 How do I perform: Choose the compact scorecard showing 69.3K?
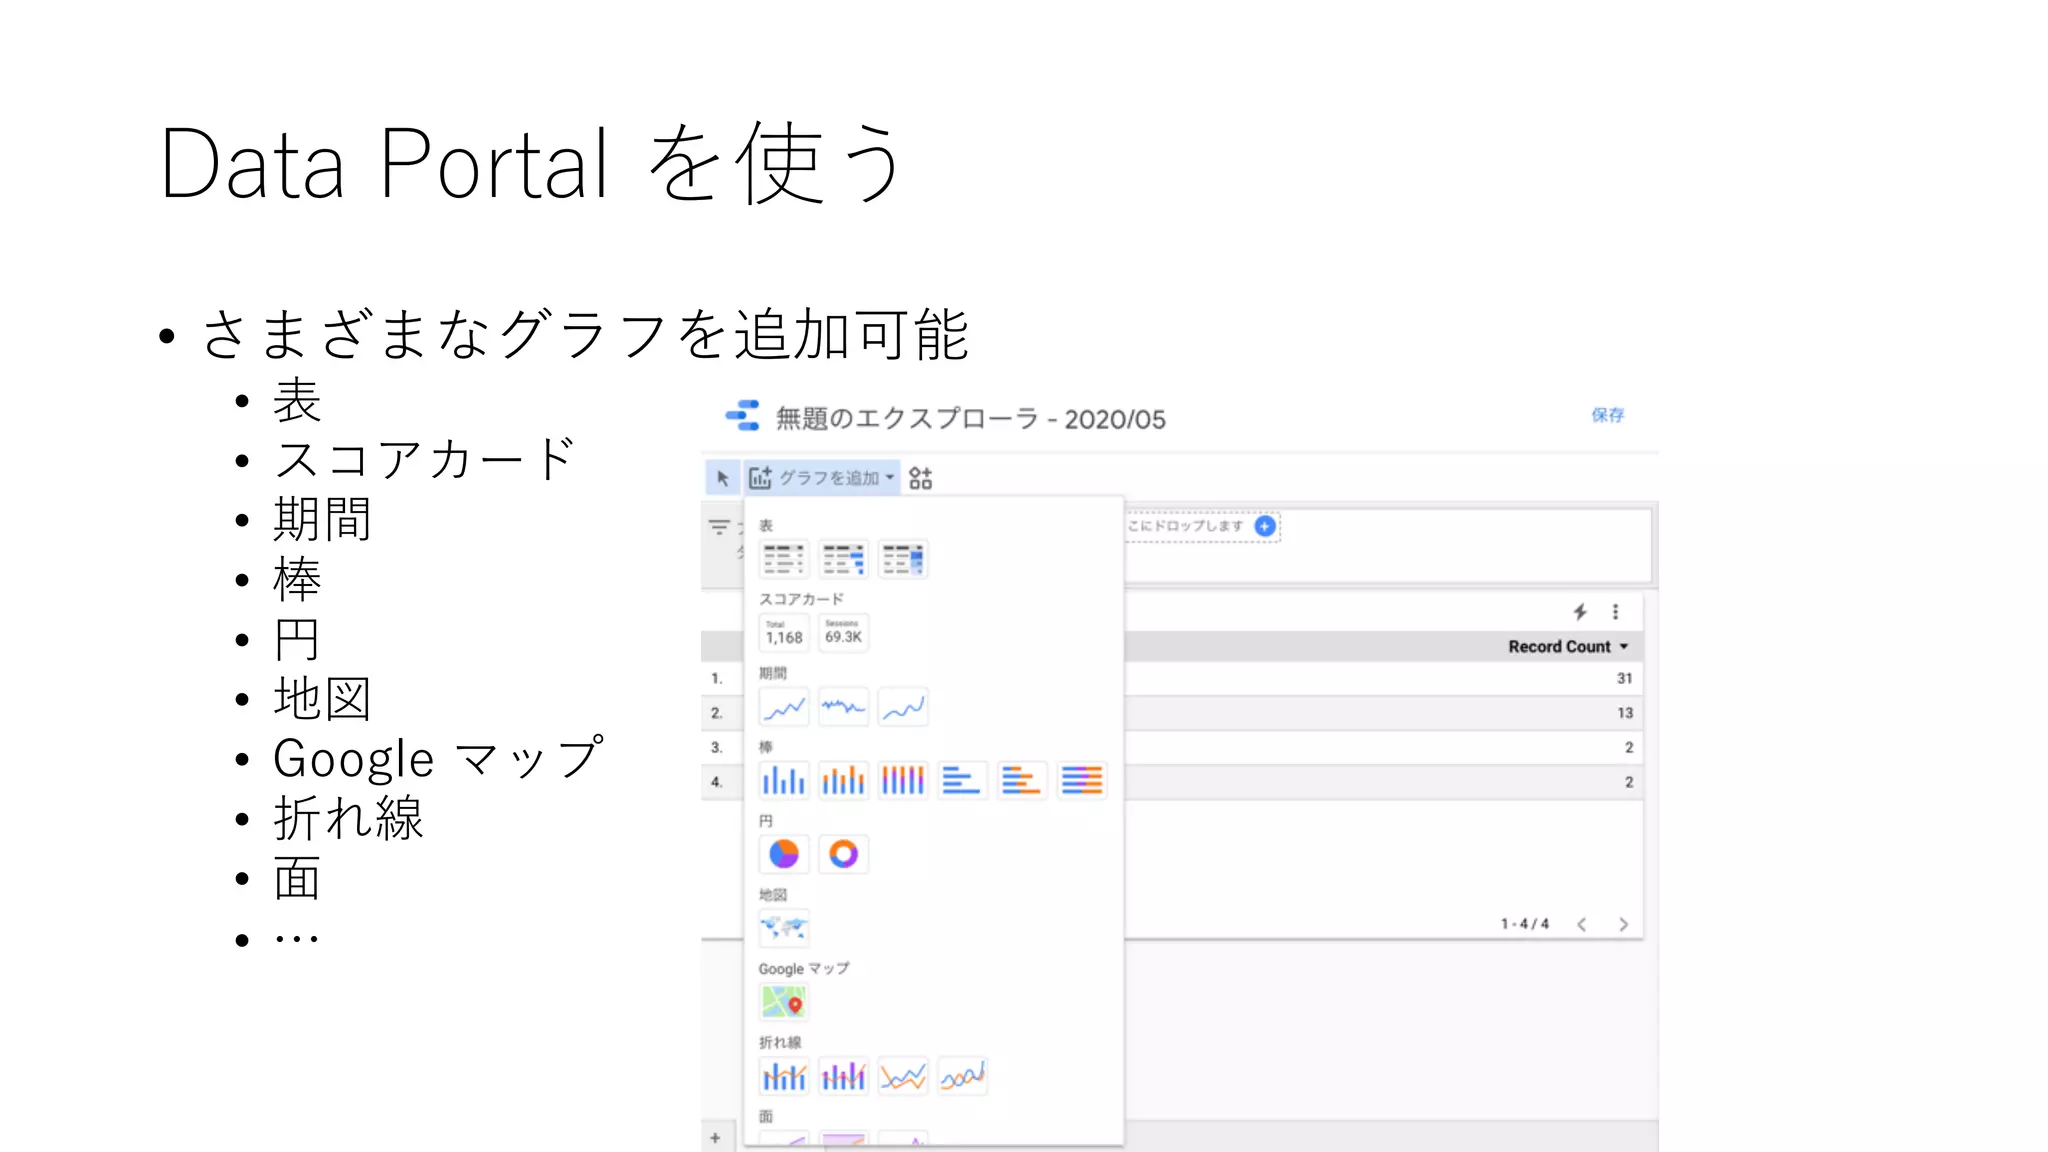[x=843, y=633]
